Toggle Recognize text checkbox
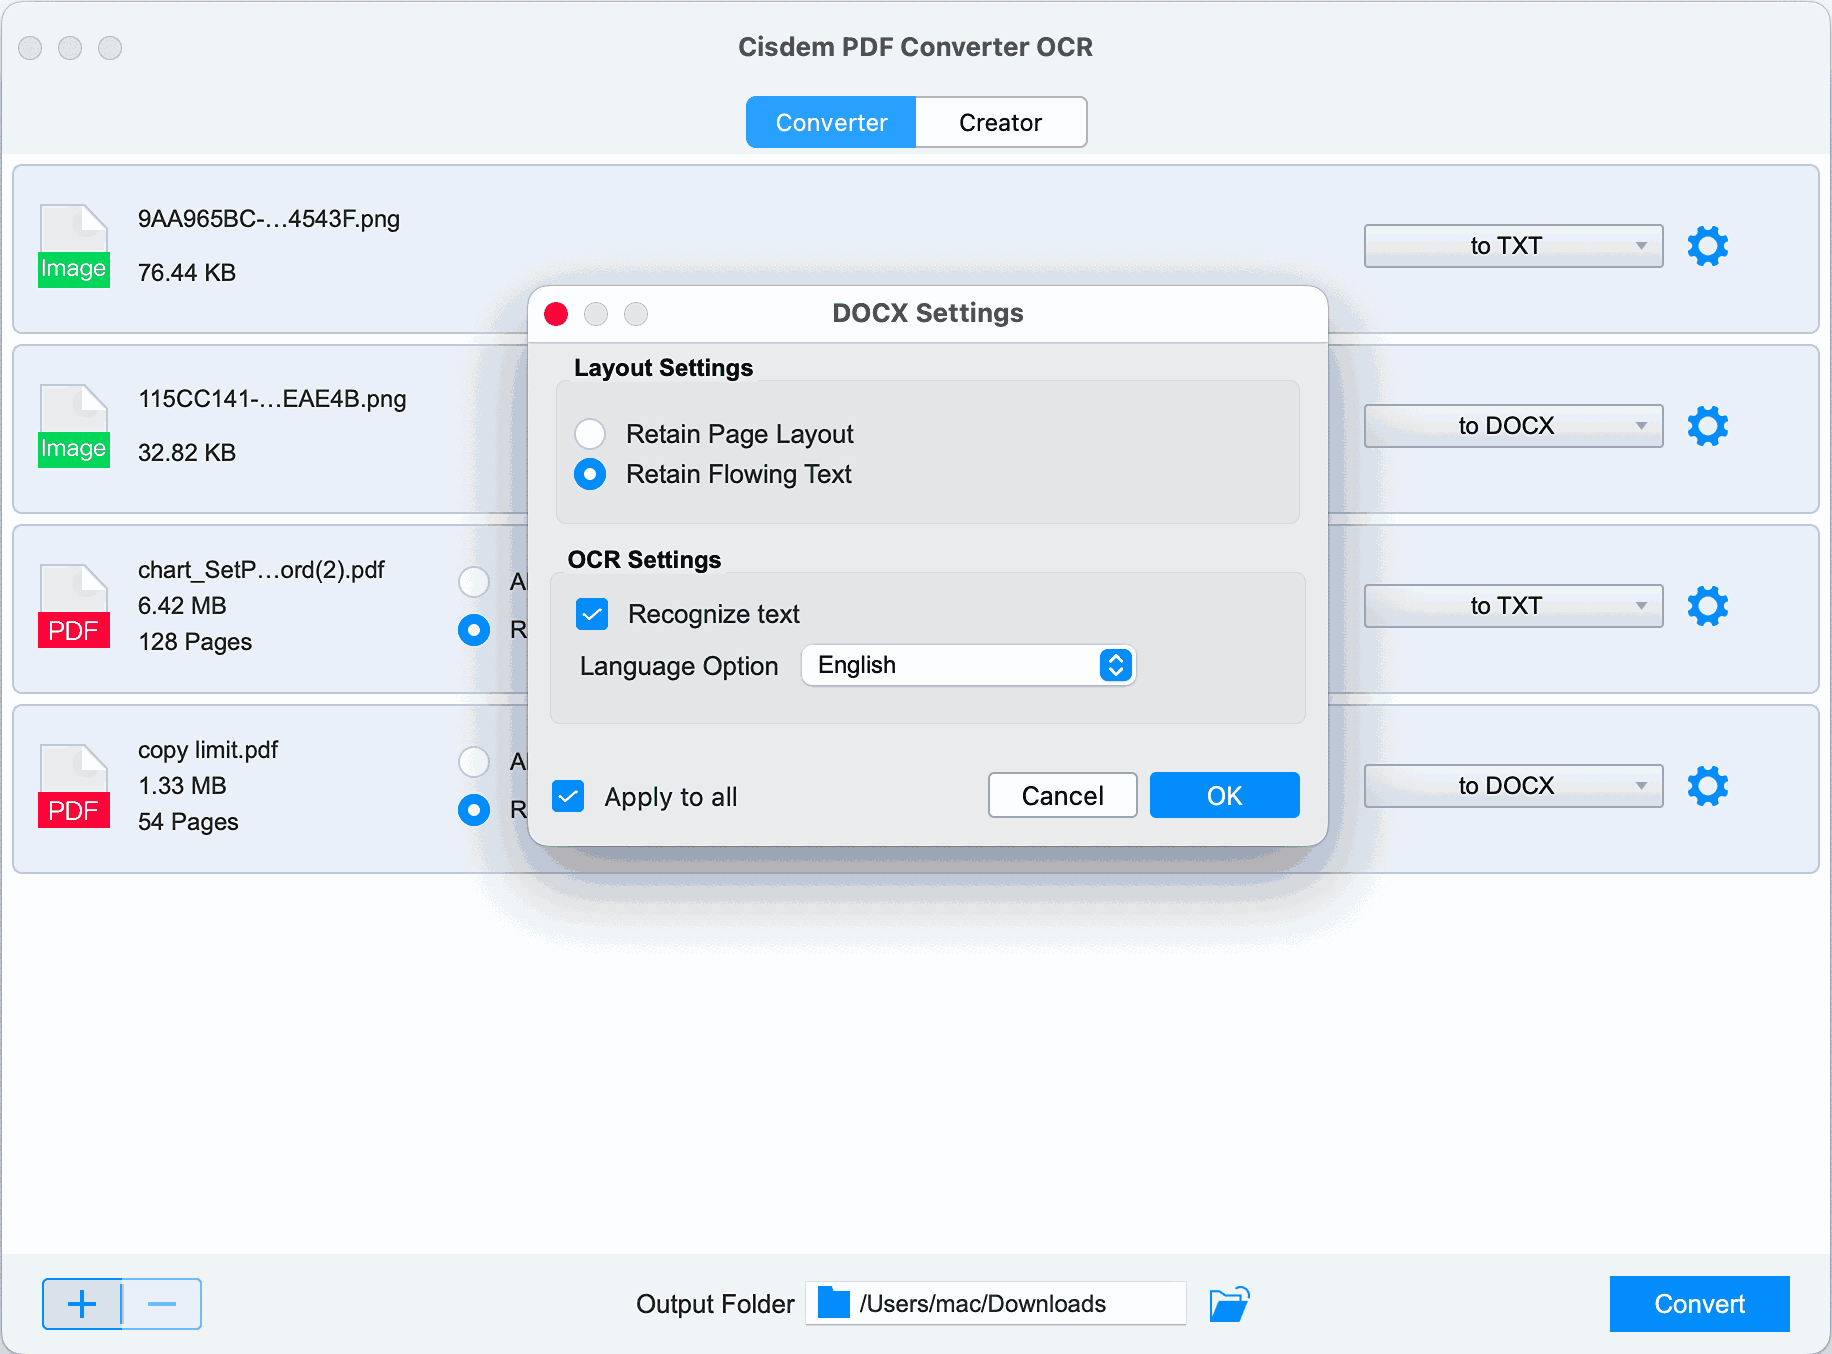Screen dimensions: 1832x1354 [x=592, y=614]
